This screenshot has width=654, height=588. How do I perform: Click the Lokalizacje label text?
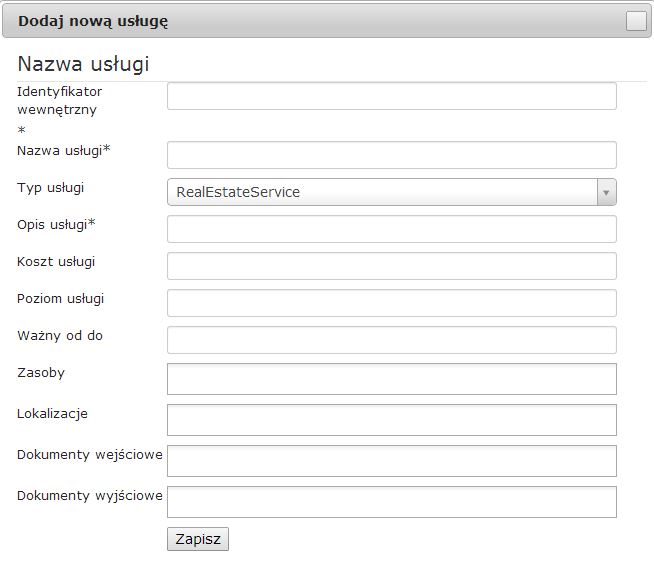pos(53,414)
